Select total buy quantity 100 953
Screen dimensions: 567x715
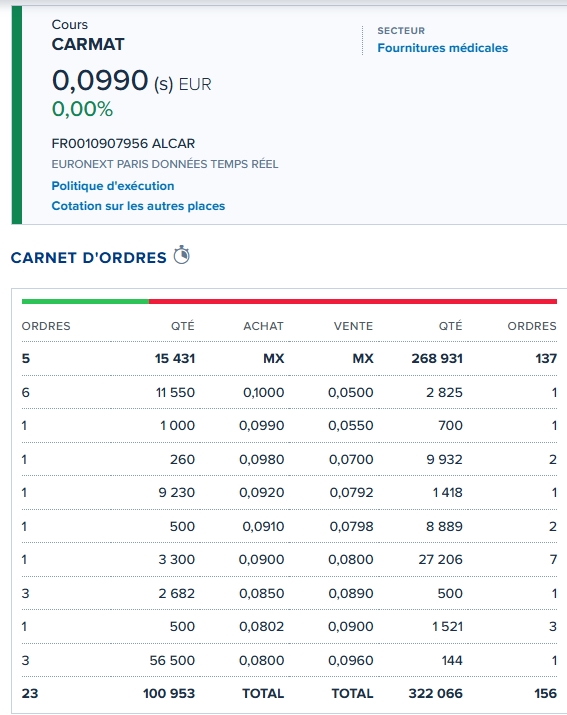tap(169, 694)
